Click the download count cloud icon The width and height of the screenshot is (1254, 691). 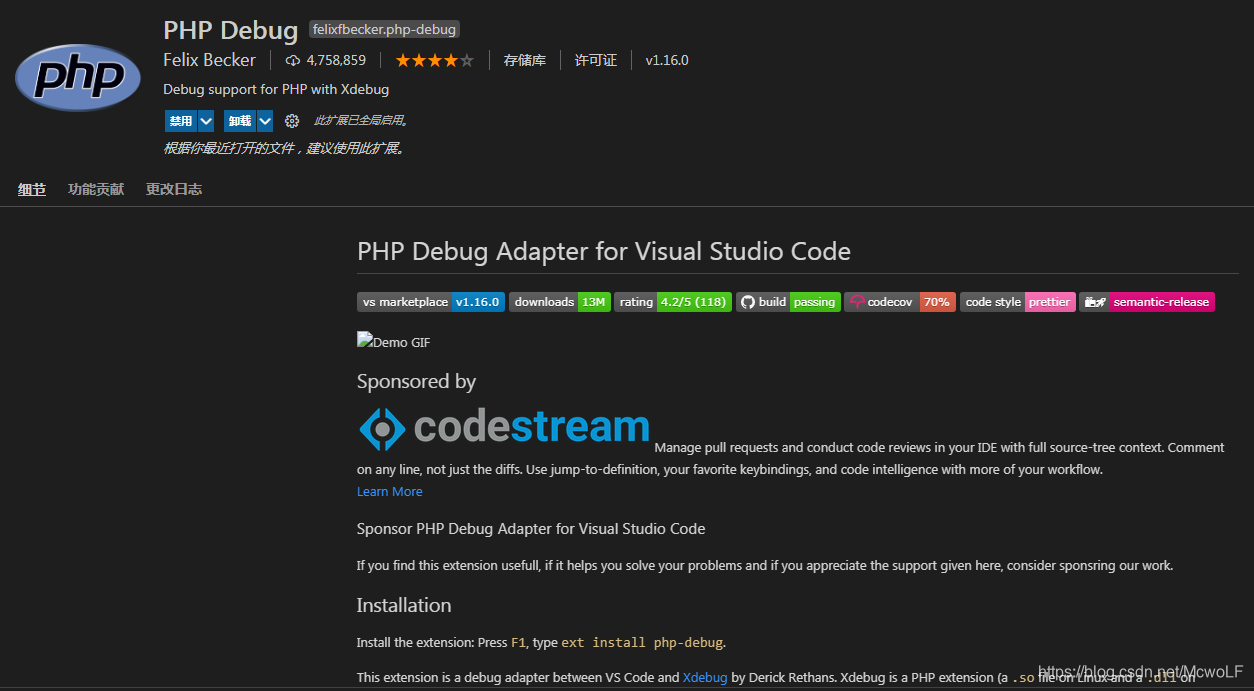[x=293, y=61]
